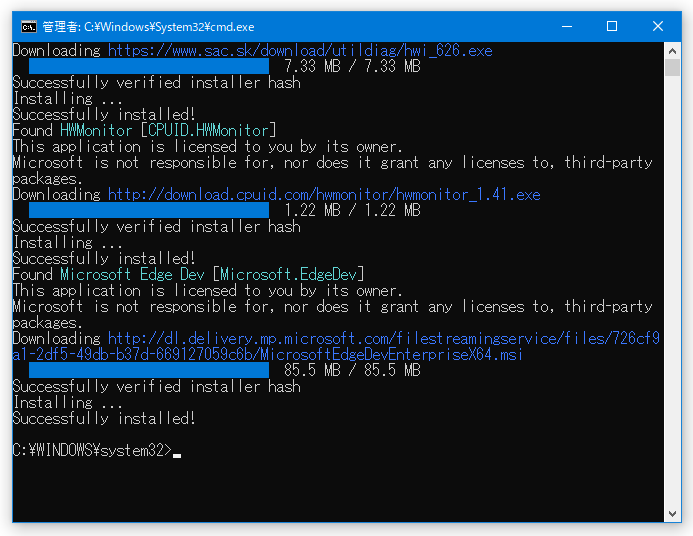Open the MicrosoftEdgeDevEnterpriseX64.msi download URL
Image resolution: width=693 pixels, height=536 pixels.
(x=336, y=346)
